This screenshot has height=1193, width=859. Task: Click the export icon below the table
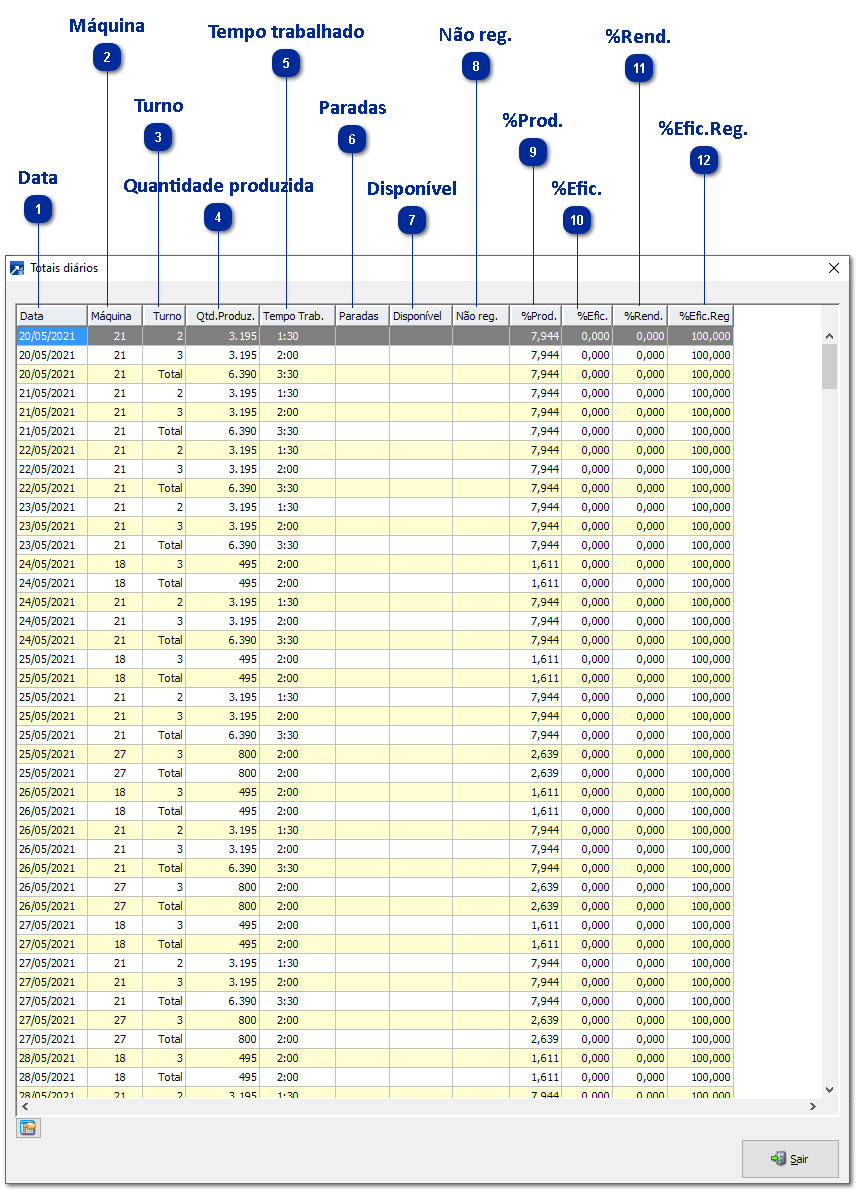click(28, 1128)
